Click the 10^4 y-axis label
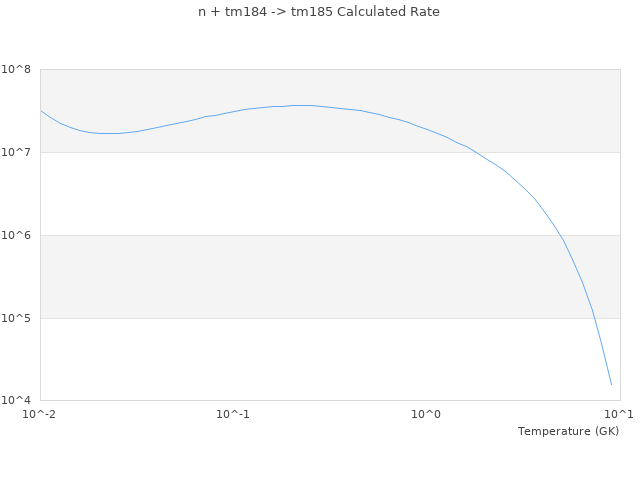The height and width of the screenshot is (480, 640). click(x=19, y=401)
